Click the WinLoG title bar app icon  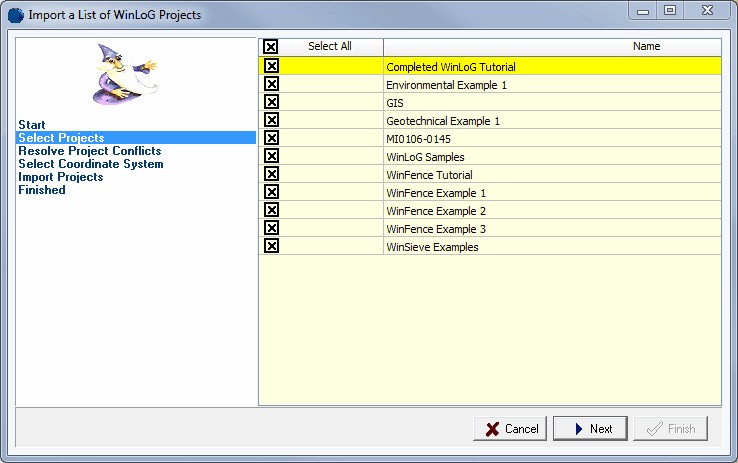15,14
